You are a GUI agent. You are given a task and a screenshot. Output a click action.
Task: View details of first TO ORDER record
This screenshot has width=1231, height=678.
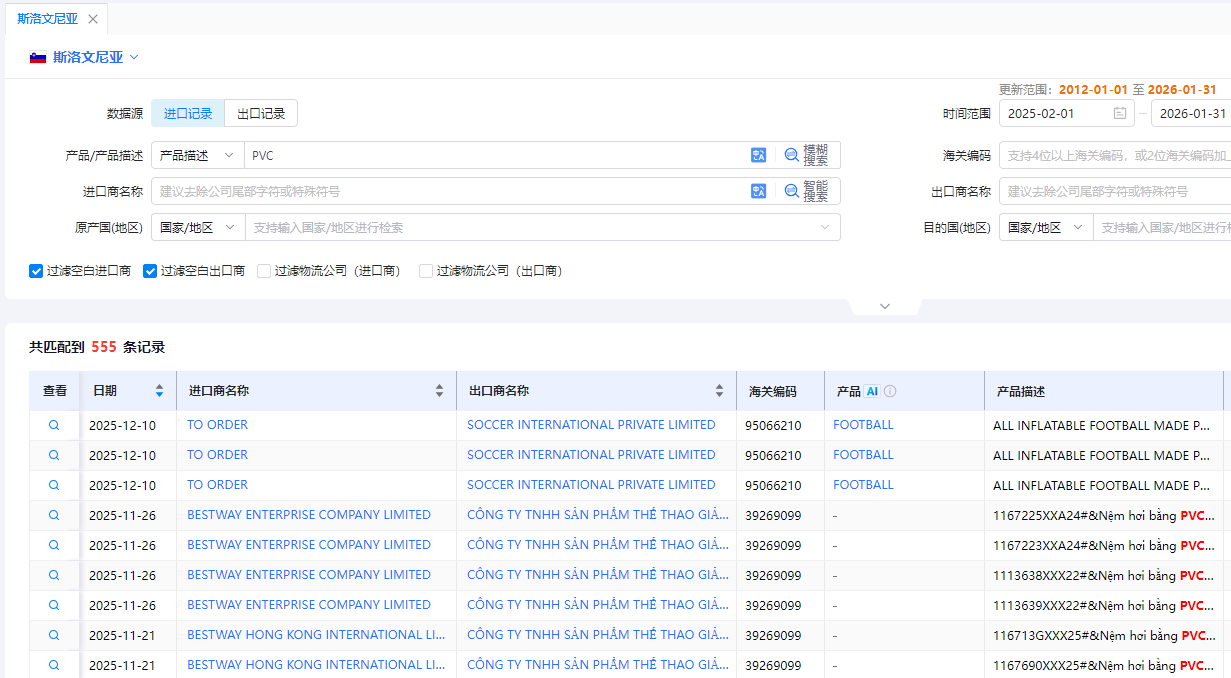[x=54, y=425]
